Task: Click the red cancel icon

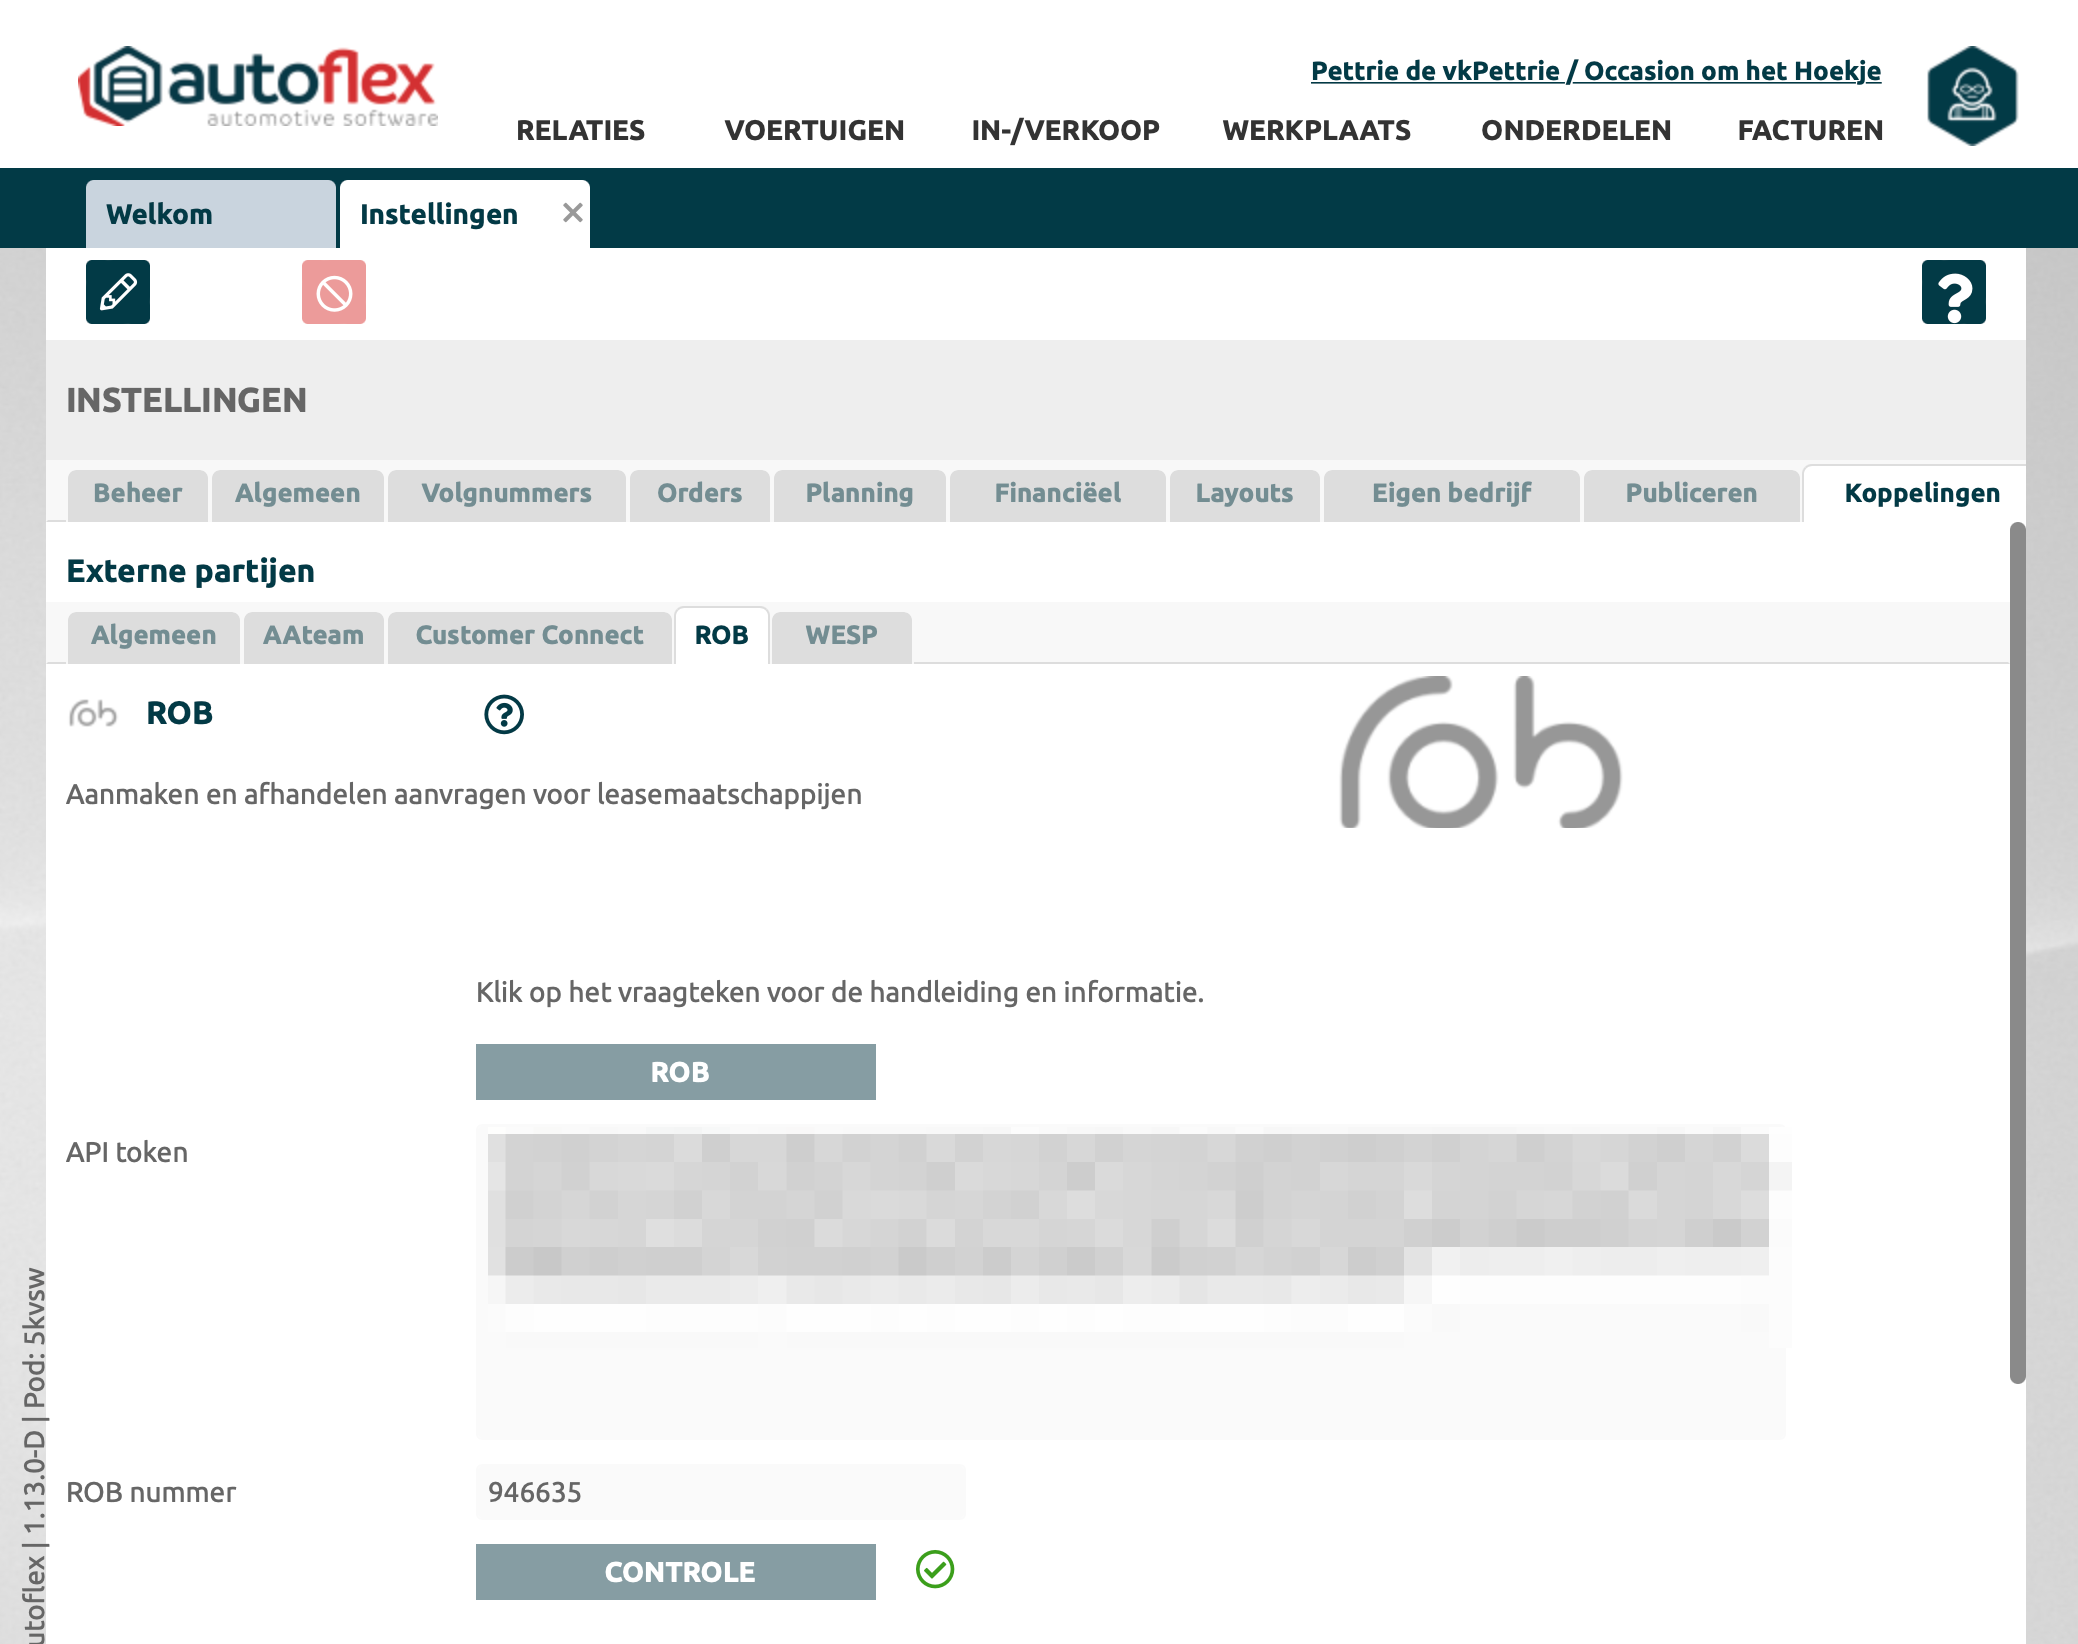Action: [x=334, y=292]
